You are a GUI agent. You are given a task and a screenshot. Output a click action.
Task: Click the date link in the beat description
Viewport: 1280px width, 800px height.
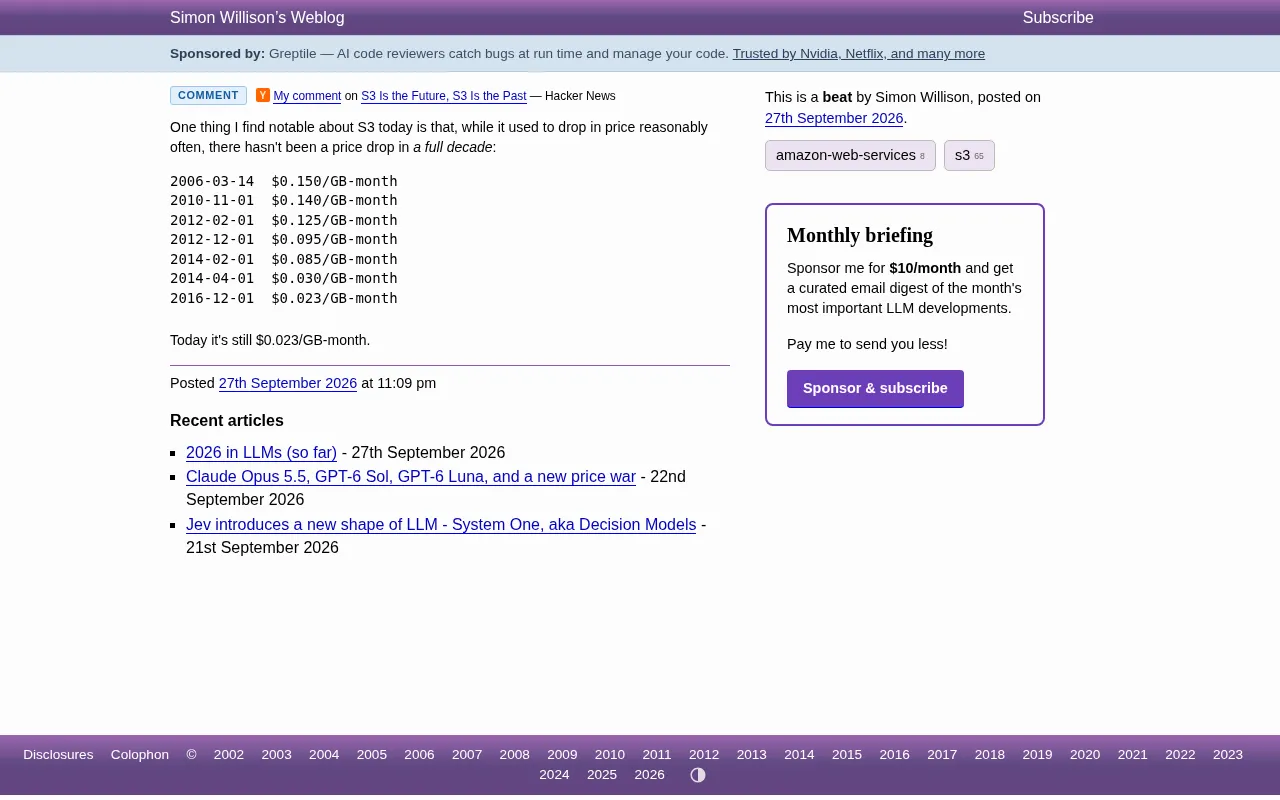pyautogui.click(x=834, y=118)
